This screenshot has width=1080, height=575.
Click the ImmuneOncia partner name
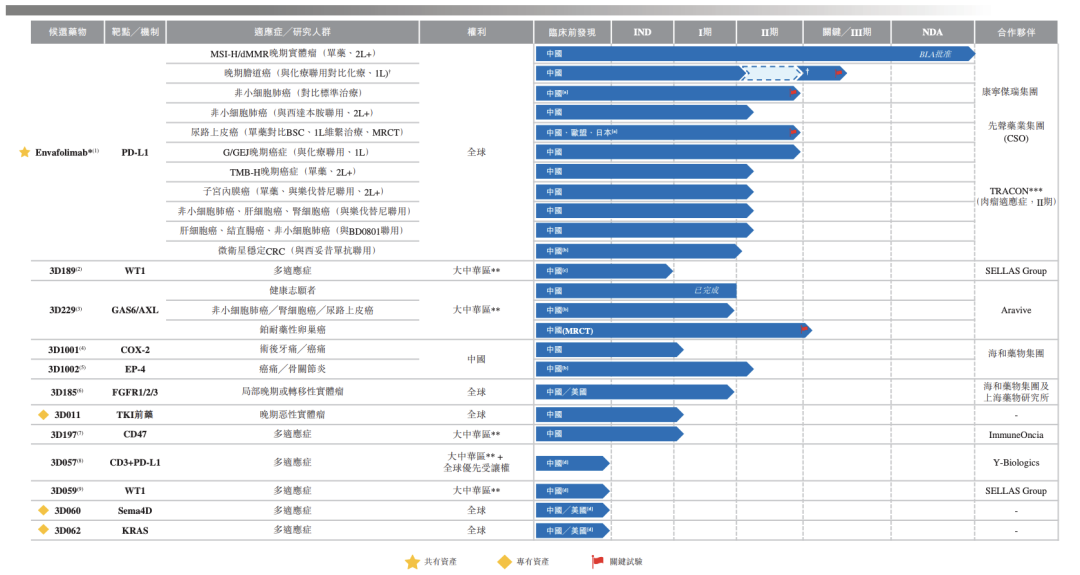[x=1016, y=435]
